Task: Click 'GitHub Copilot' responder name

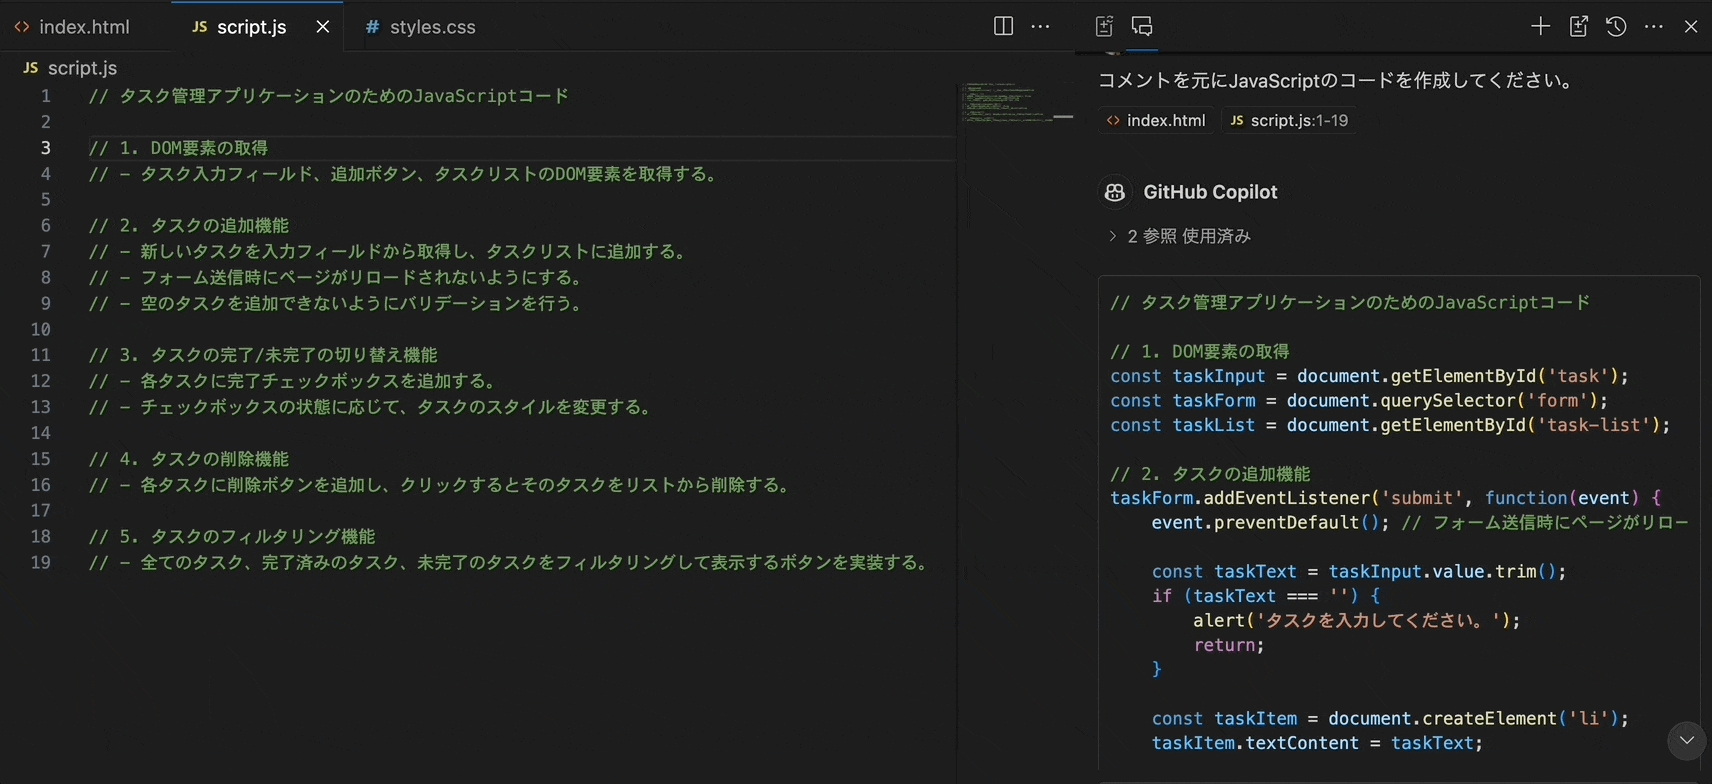Action: coord(1210,192)
